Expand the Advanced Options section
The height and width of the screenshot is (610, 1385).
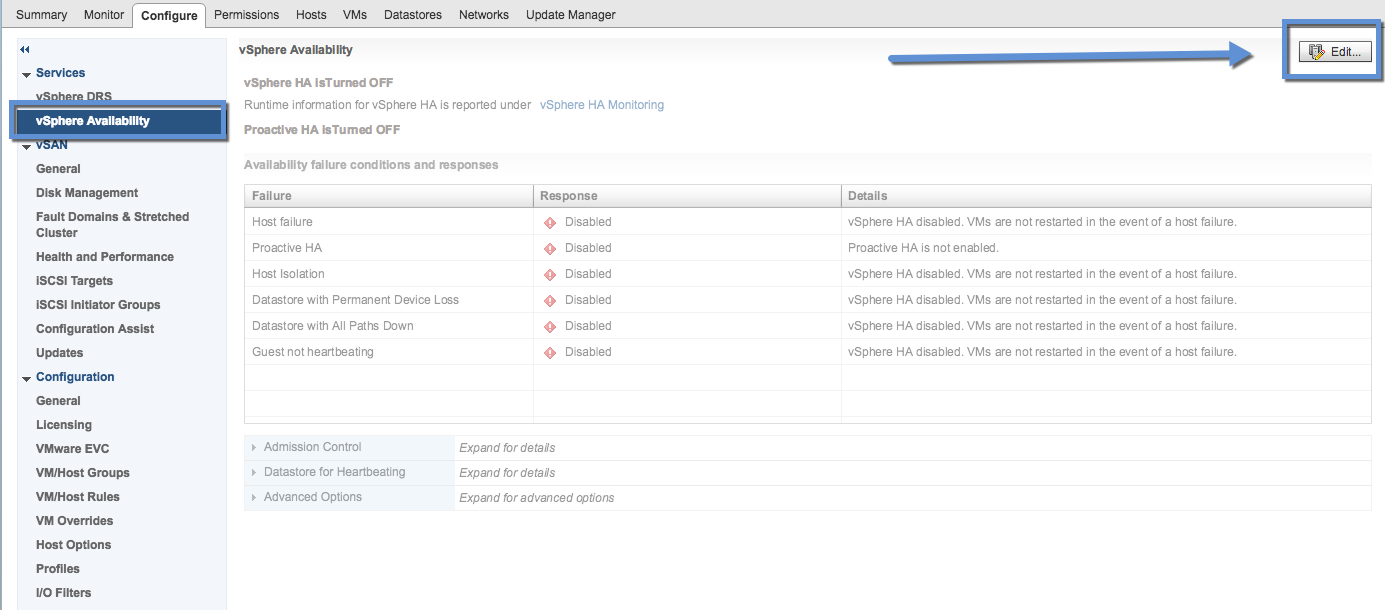[254, 497]
